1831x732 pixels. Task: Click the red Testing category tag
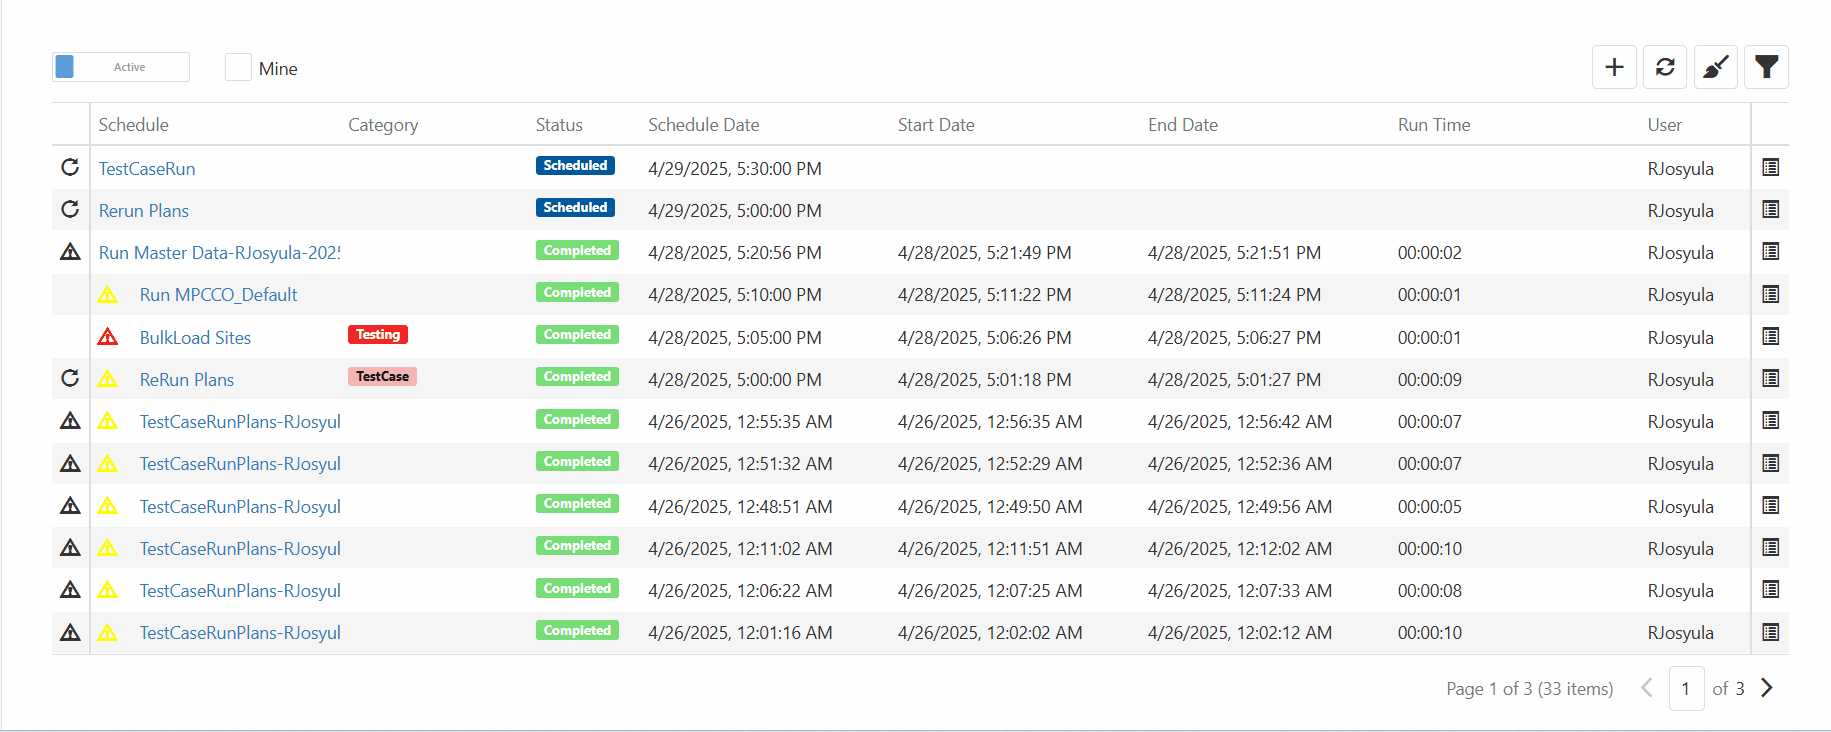[378, 335]
